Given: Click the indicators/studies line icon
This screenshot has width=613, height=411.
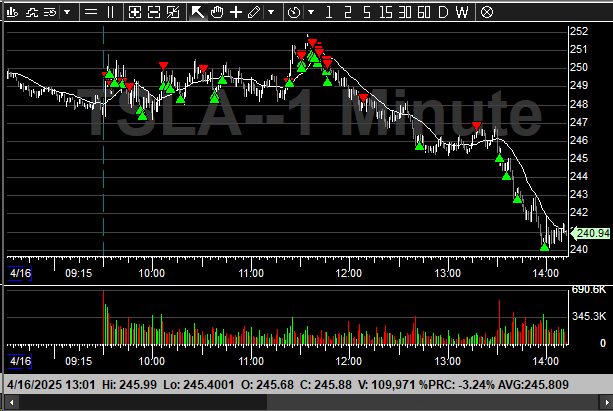Looking at the screenshot, I should [31, 13].
